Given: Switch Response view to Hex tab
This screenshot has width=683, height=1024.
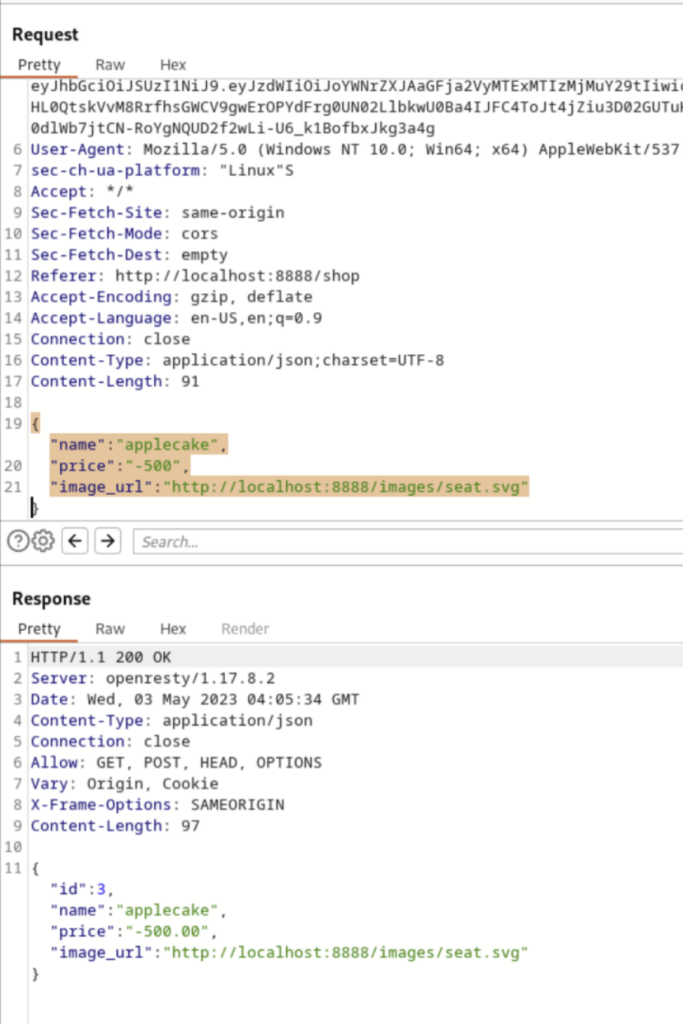Looking at the screenshot, I should 173,629.
